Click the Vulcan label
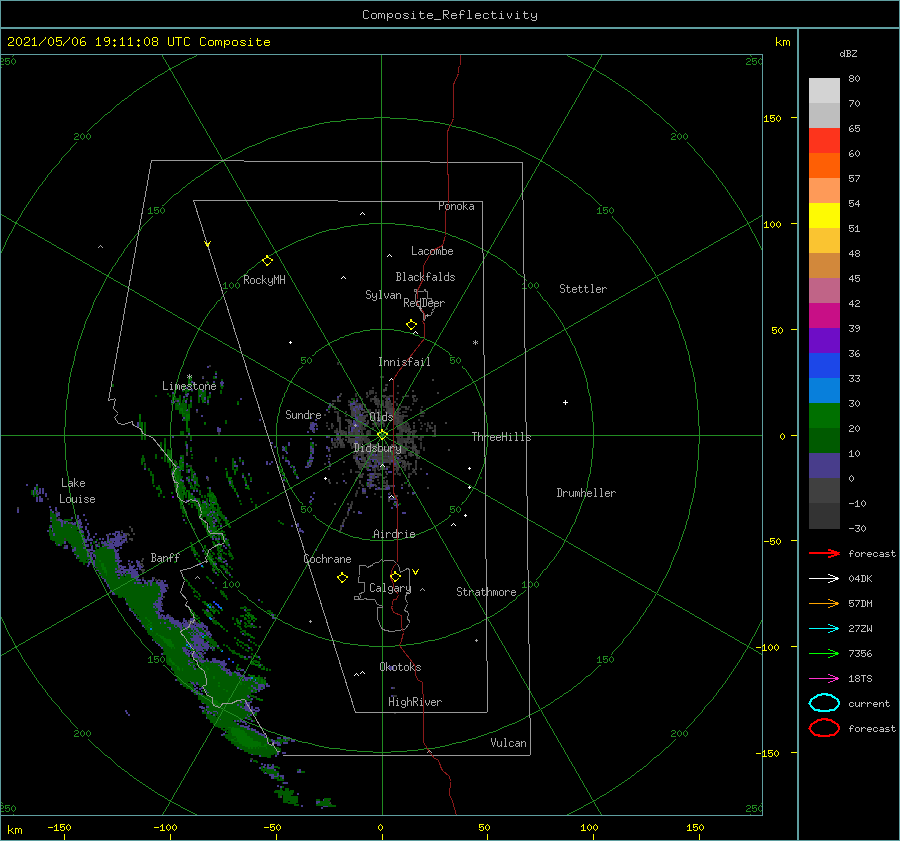 point(509,743)
